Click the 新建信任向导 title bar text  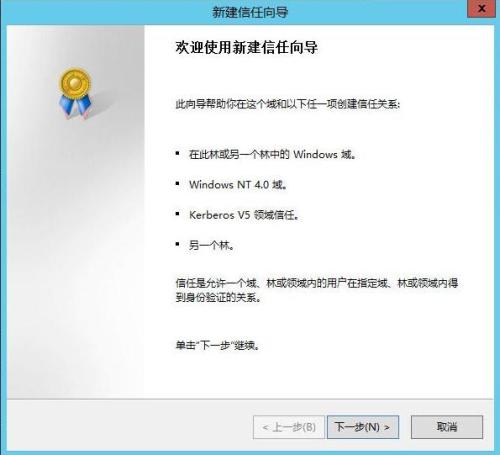click(250, 12)
